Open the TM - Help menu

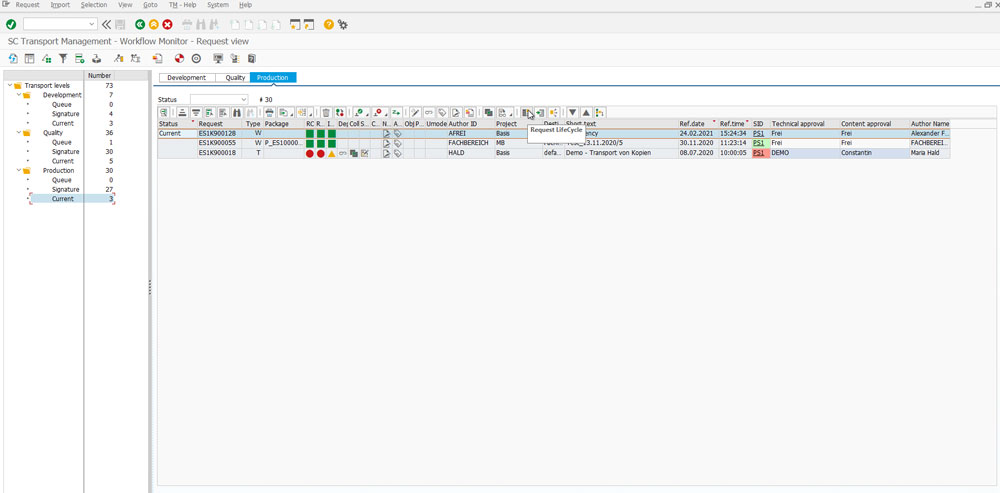pyautogui.click(x=182, y=4)
